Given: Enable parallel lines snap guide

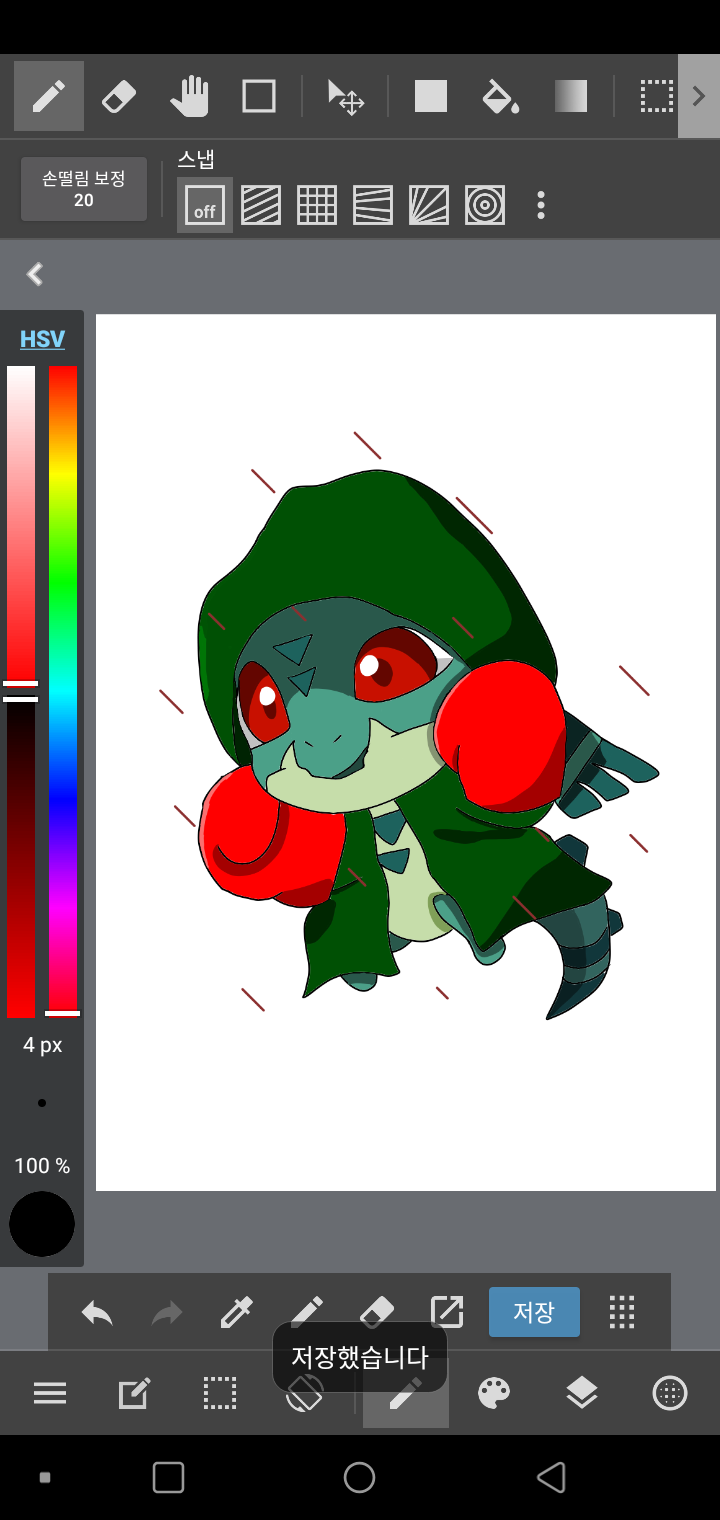Looking at the screenshot, I should [x=261, y=205].
